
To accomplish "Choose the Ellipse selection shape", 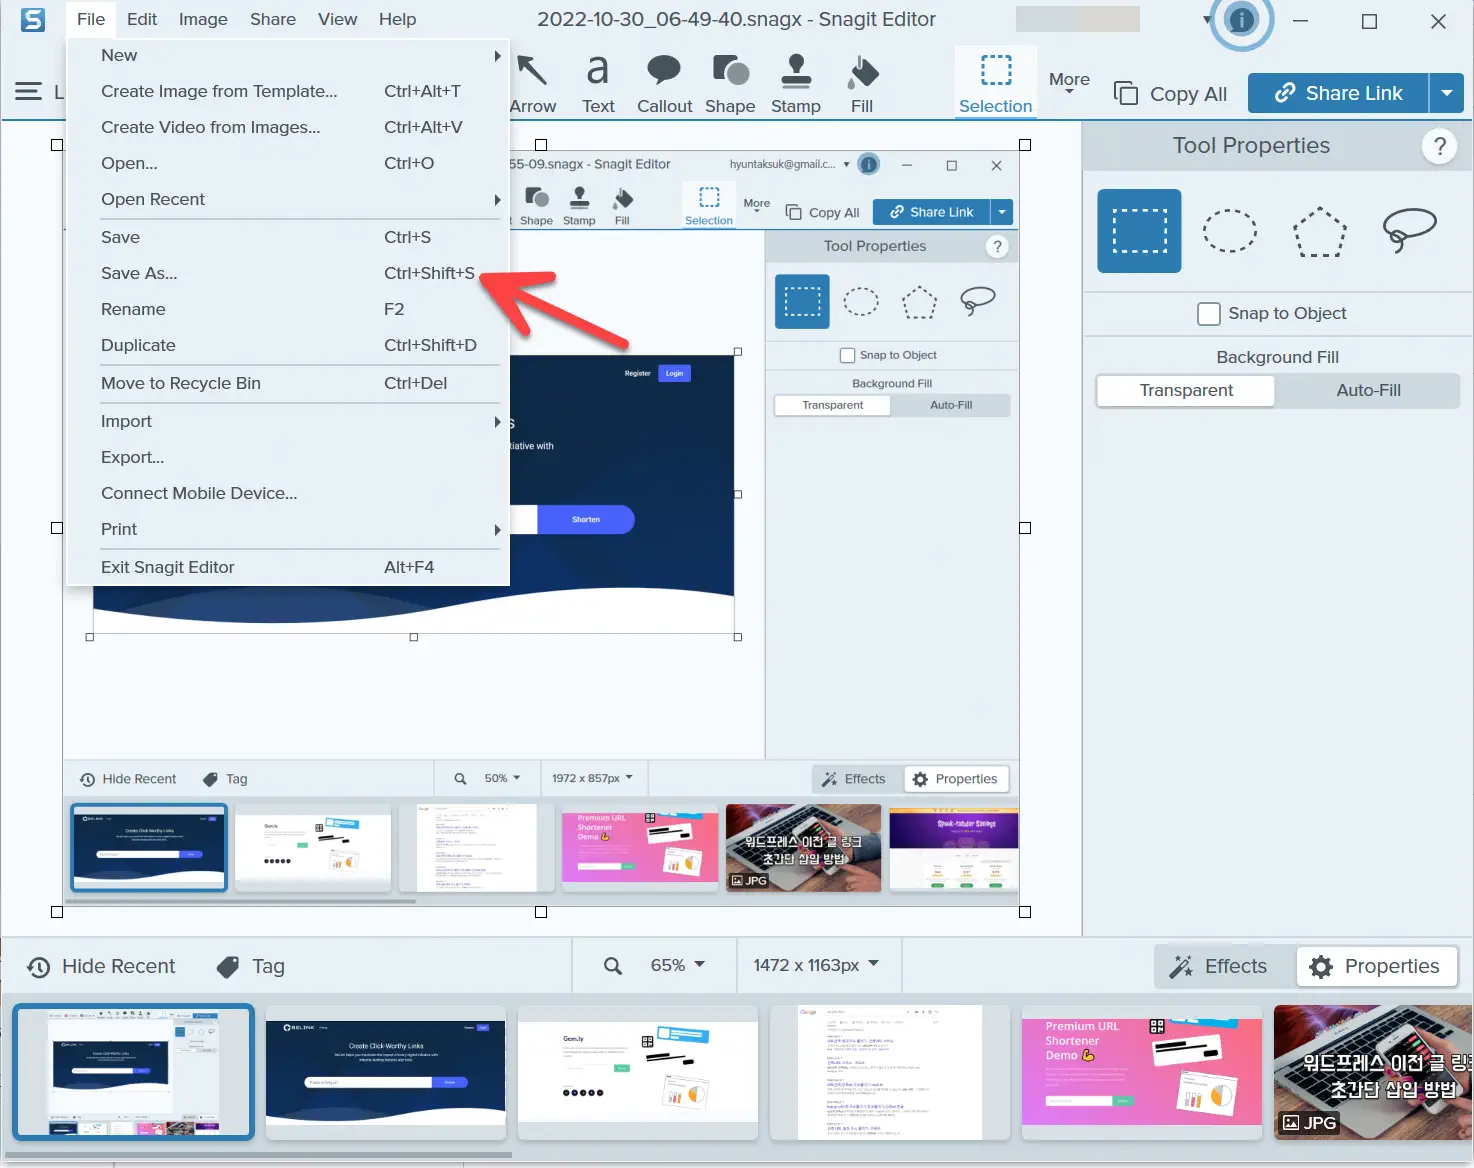I will [1229, 231].
